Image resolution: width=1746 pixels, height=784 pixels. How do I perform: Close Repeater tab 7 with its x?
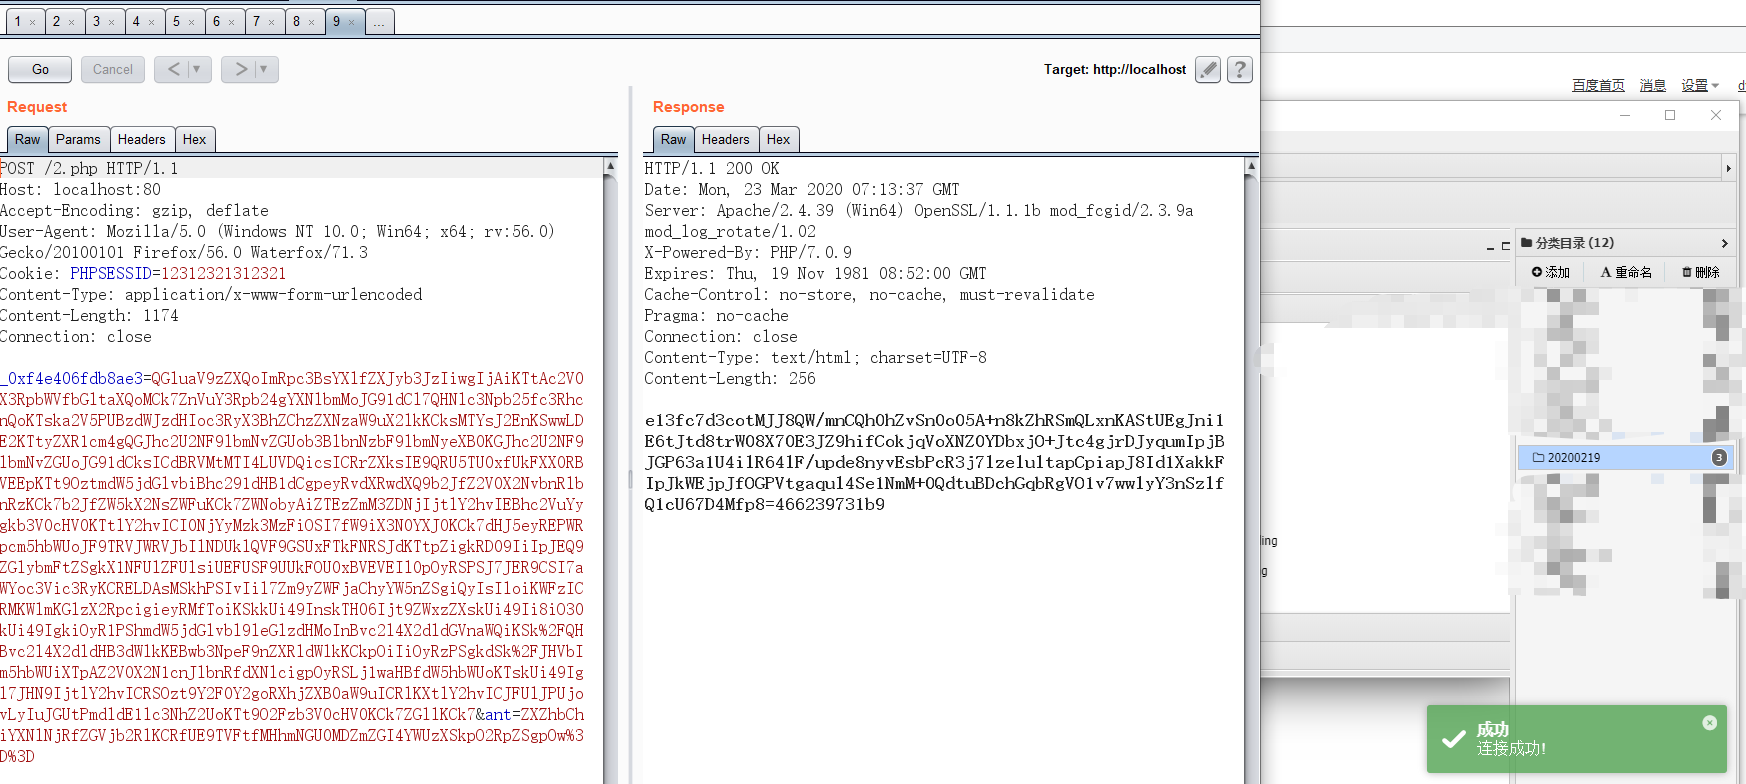(x=272, y=22)
